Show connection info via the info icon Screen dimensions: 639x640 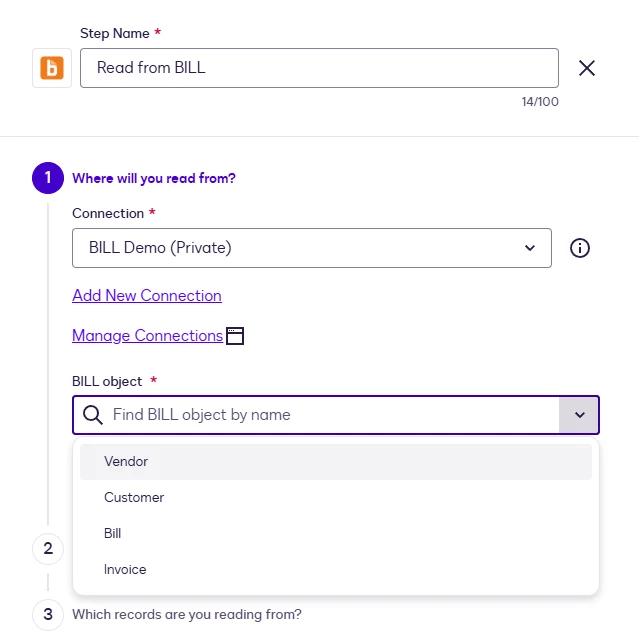tap(579, 248)
